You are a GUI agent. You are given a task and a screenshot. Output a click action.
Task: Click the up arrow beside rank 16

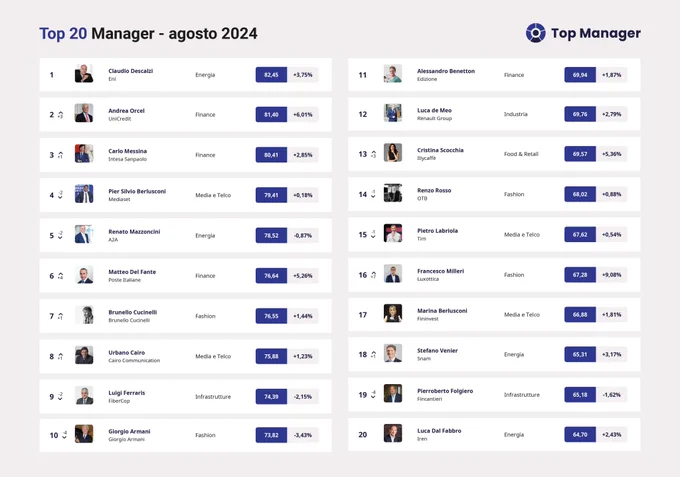[x=373, y=275]
